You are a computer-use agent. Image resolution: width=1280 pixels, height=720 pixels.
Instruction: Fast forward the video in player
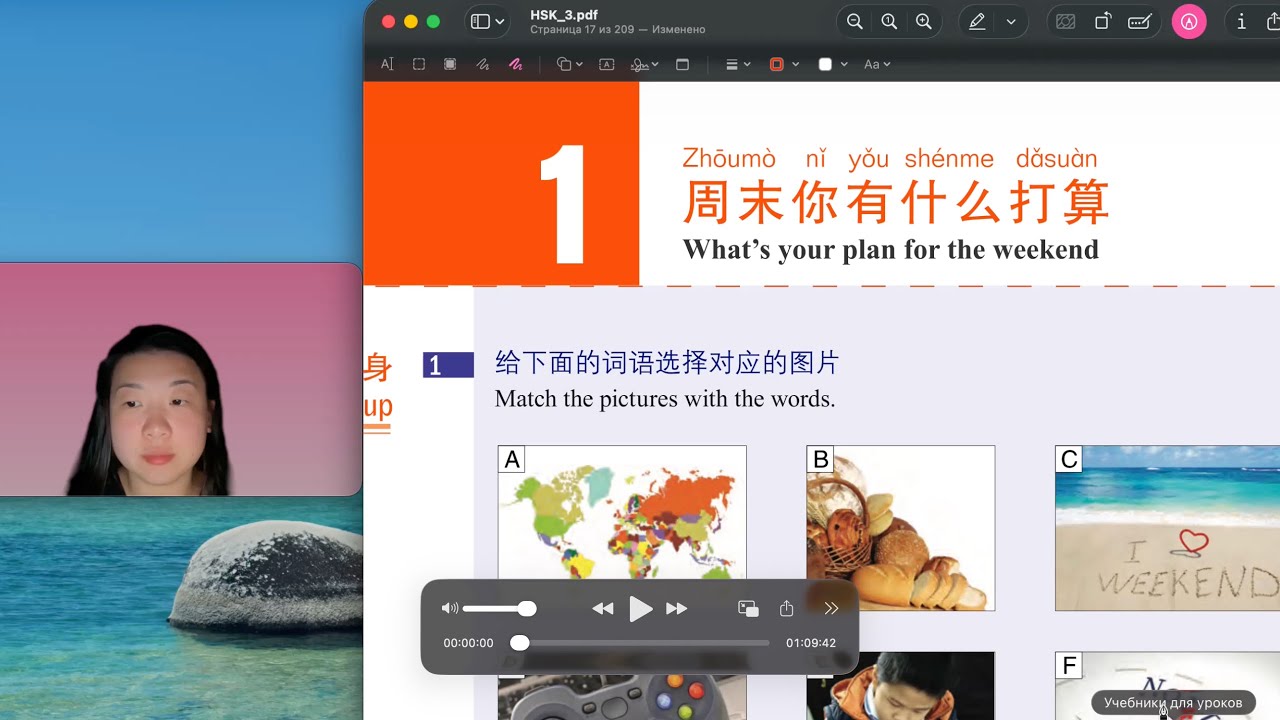(677, 608)
